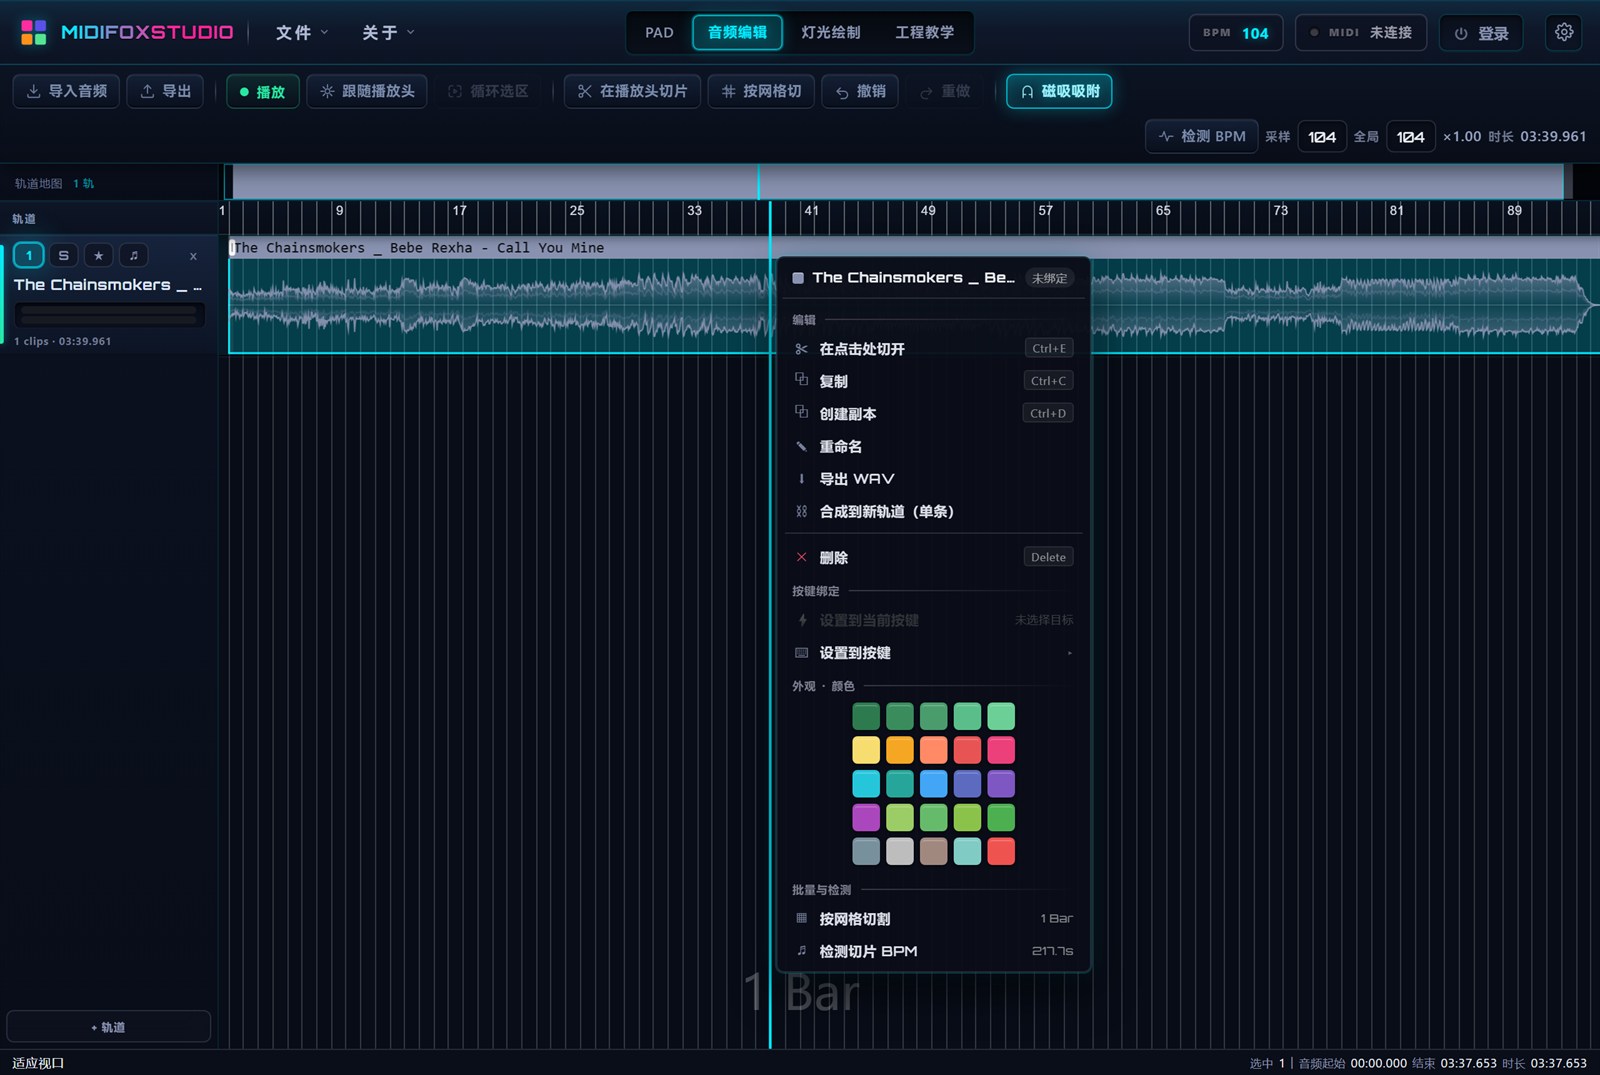Switch to the 灯光绘制 tab
The image size is (1600, 1075).
coord(830,32)
